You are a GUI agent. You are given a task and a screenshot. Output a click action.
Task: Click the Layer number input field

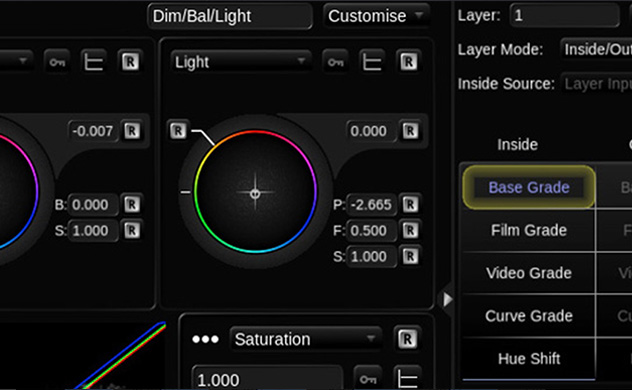pos(564,15)
